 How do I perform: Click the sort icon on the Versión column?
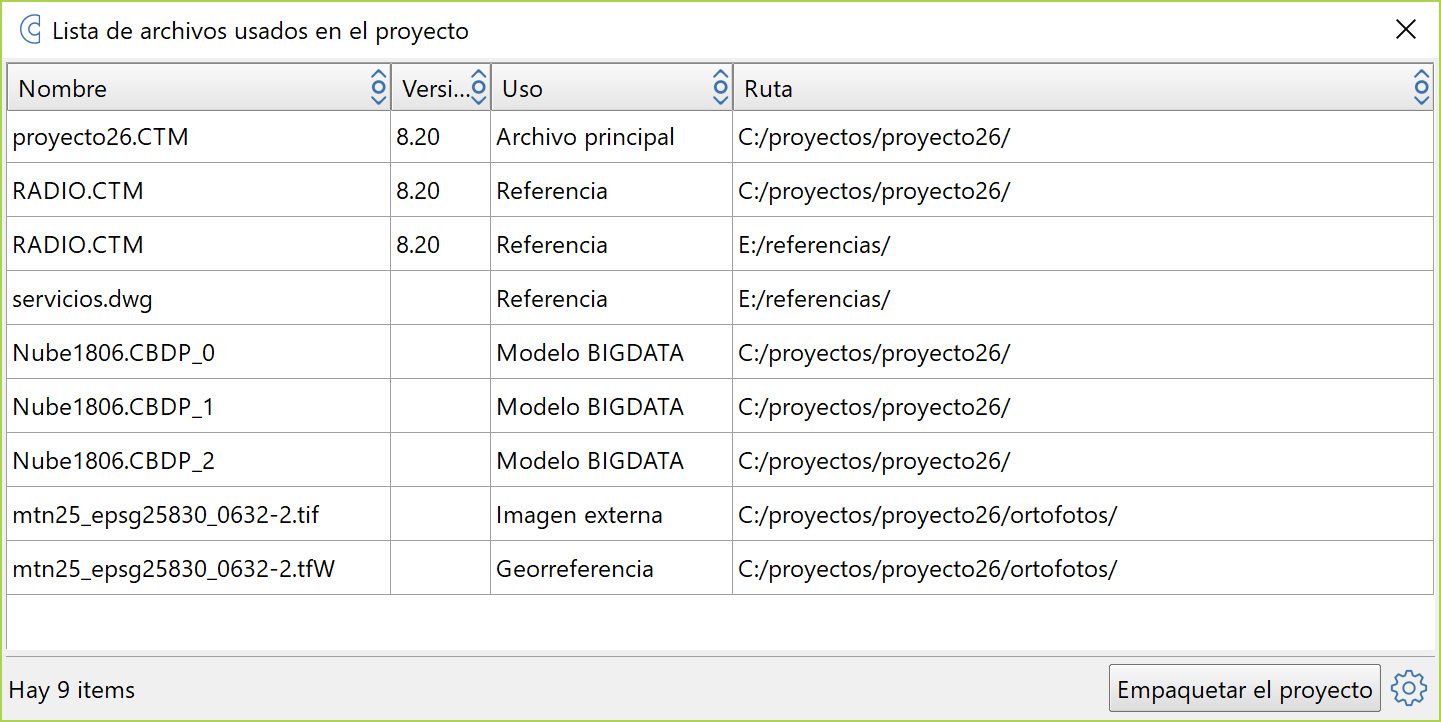tap(480, 87)
